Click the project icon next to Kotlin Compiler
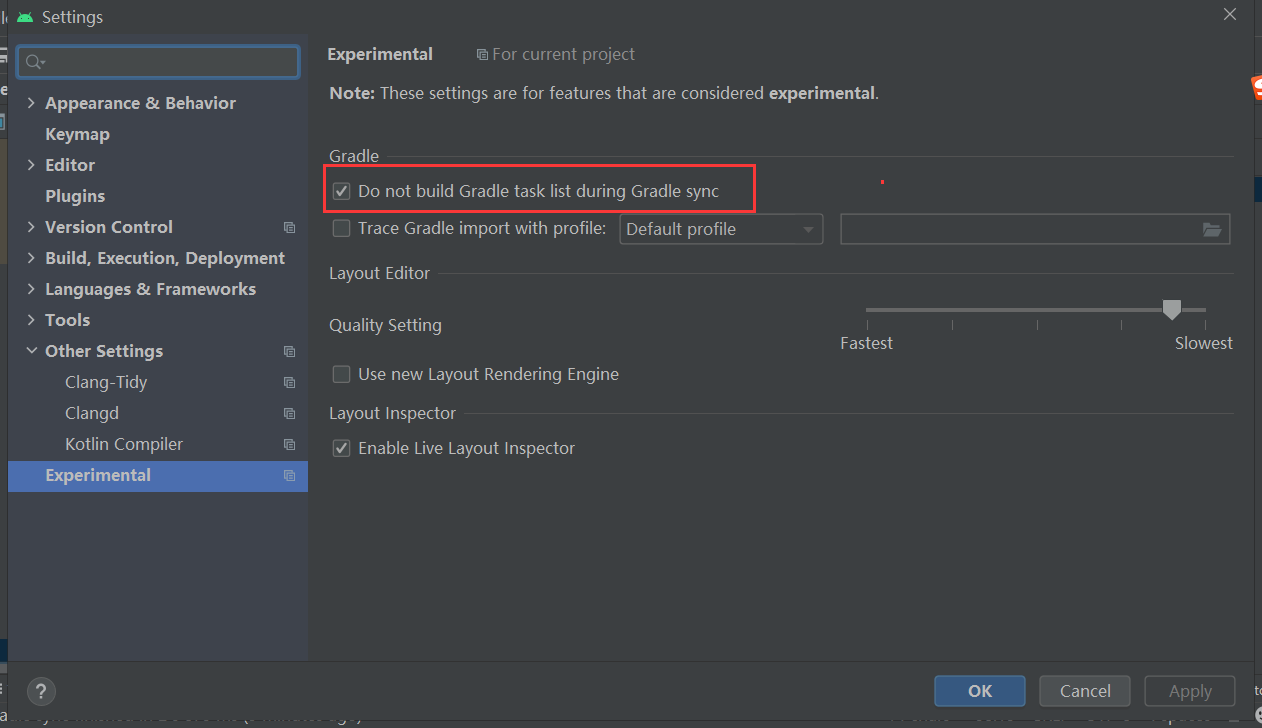The image size is (1262, 728). click(289, 444)
